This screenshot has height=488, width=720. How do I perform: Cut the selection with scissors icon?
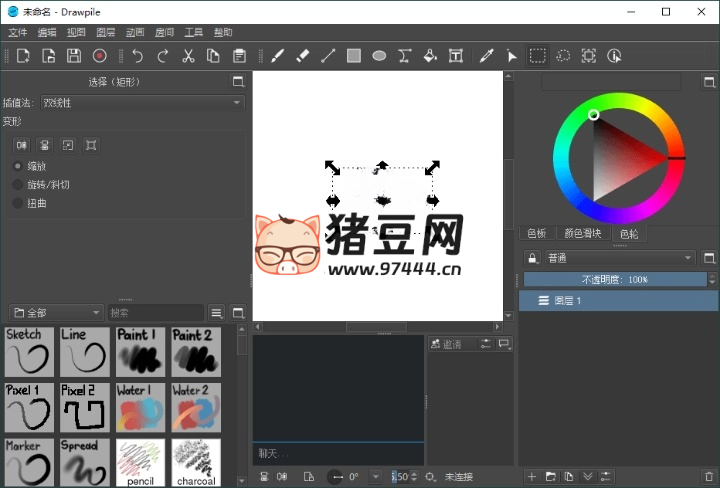point(188,56)
